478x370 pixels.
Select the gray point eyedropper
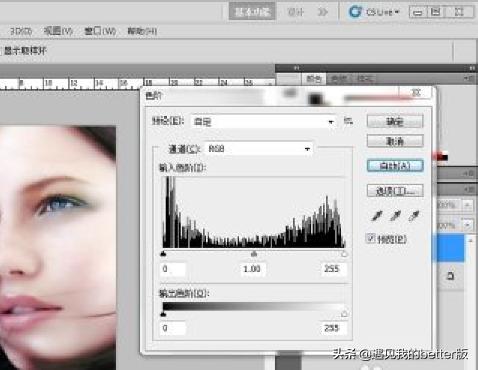tap(395, 216)
